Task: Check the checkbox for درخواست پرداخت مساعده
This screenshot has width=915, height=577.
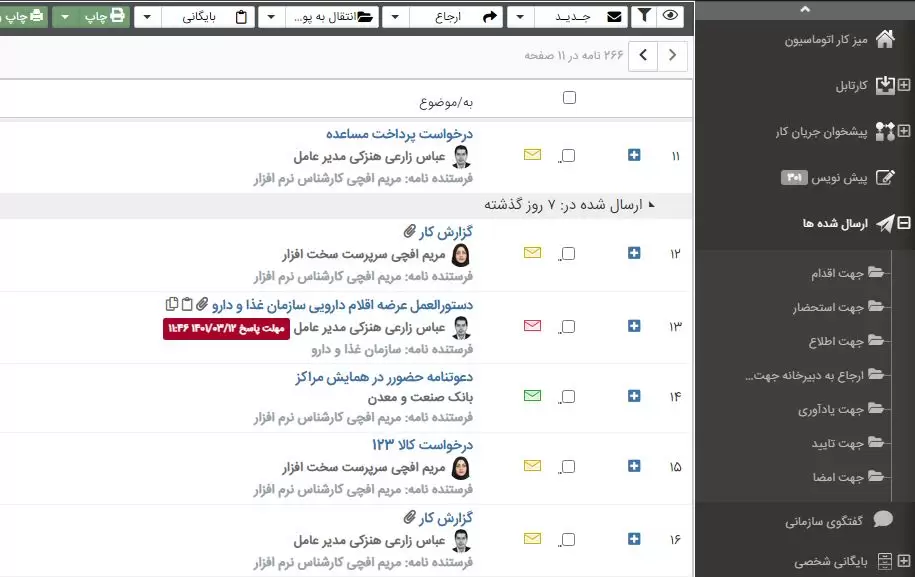Action: 567,155
